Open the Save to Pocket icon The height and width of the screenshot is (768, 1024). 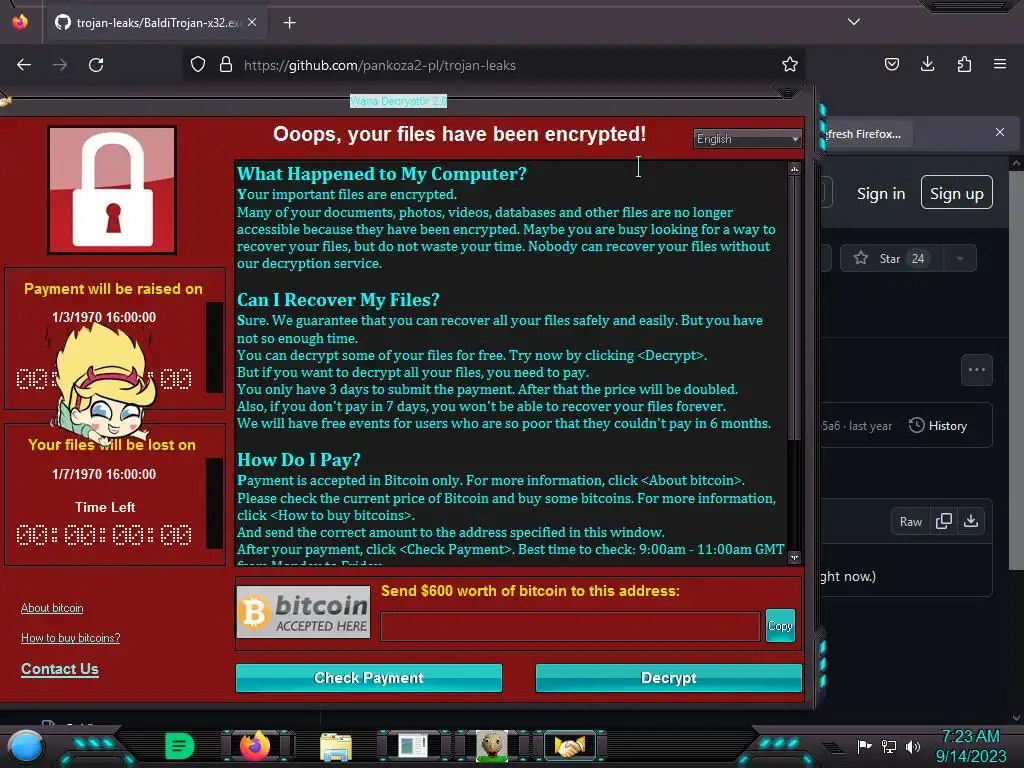(891, 64)
